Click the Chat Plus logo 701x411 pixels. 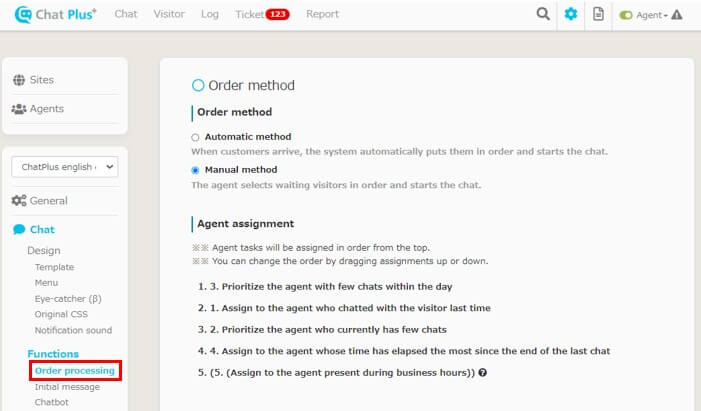(55, 14)
